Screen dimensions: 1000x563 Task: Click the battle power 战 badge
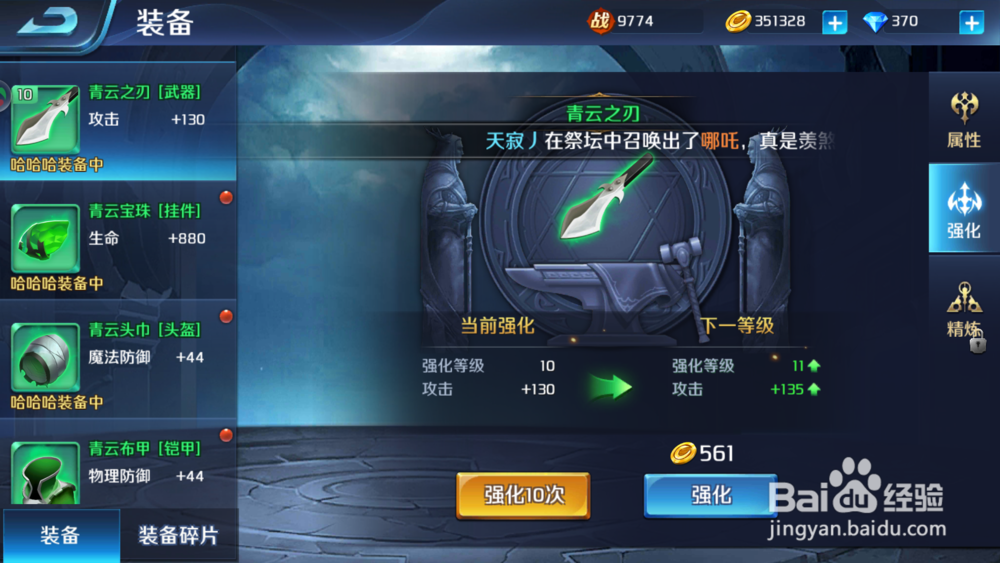(599, 22)
